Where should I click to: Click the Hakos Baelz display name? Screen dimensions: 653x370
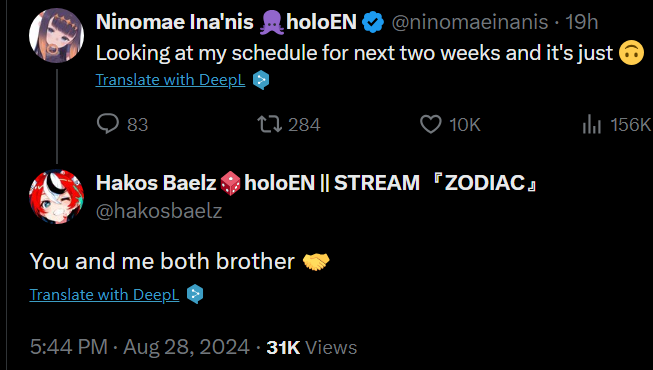click(156, 182)
